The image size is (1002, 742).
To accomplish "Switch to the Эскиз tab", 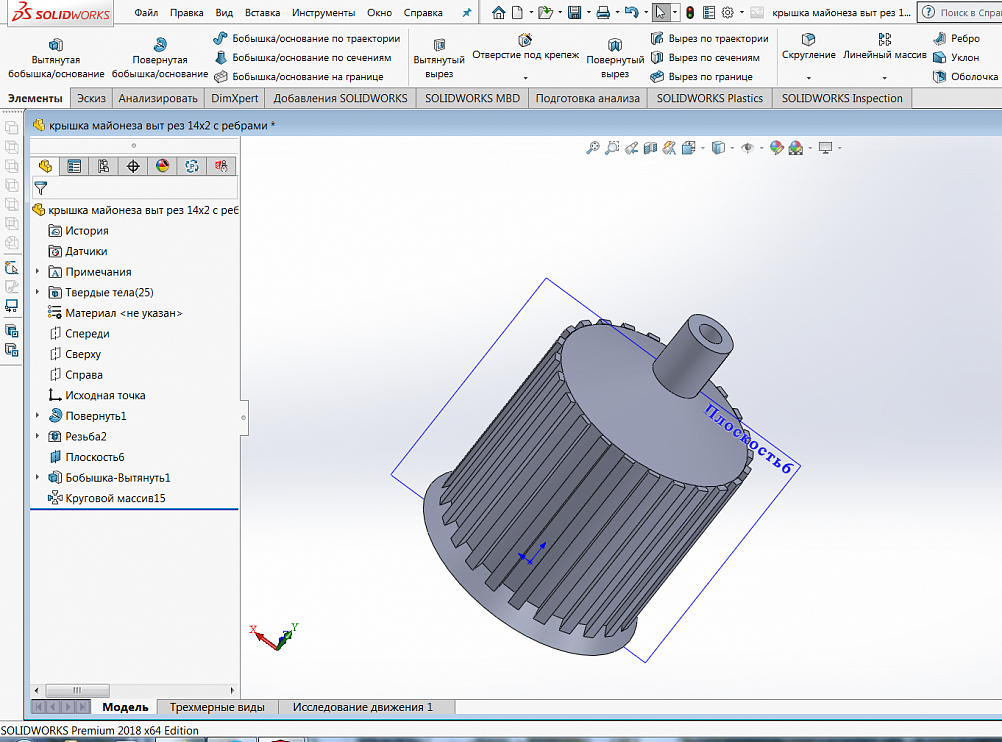I will 91,98.
